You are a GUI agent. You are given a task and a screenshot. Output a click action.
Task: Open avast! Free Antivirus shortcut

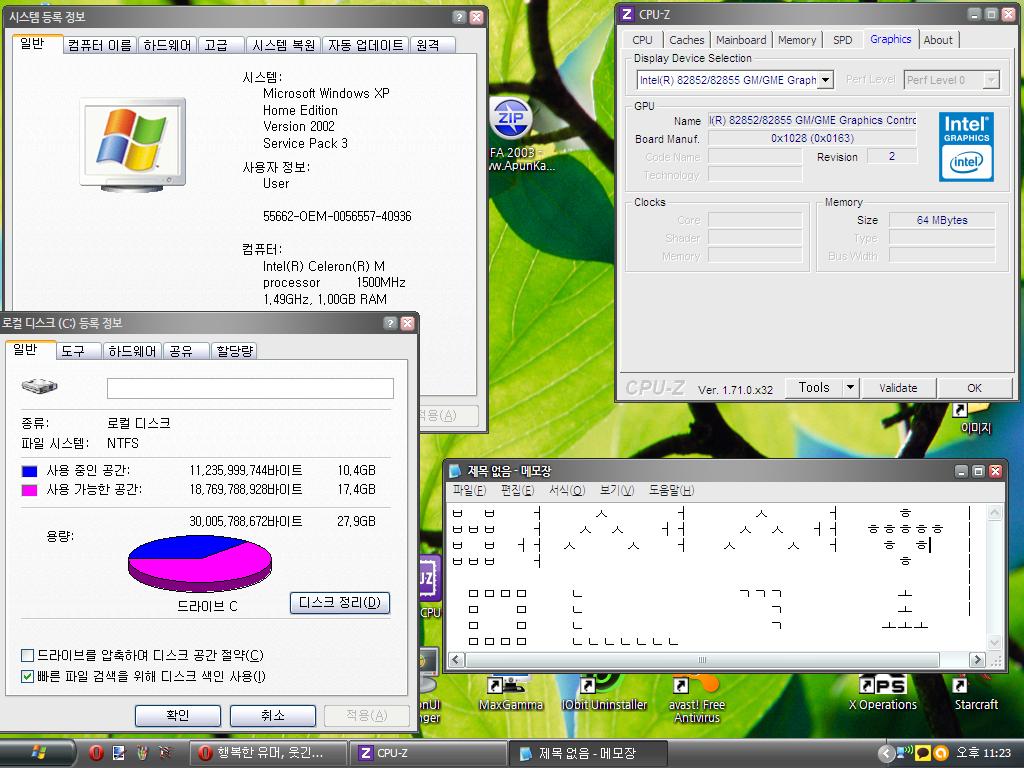click(697, 700)
